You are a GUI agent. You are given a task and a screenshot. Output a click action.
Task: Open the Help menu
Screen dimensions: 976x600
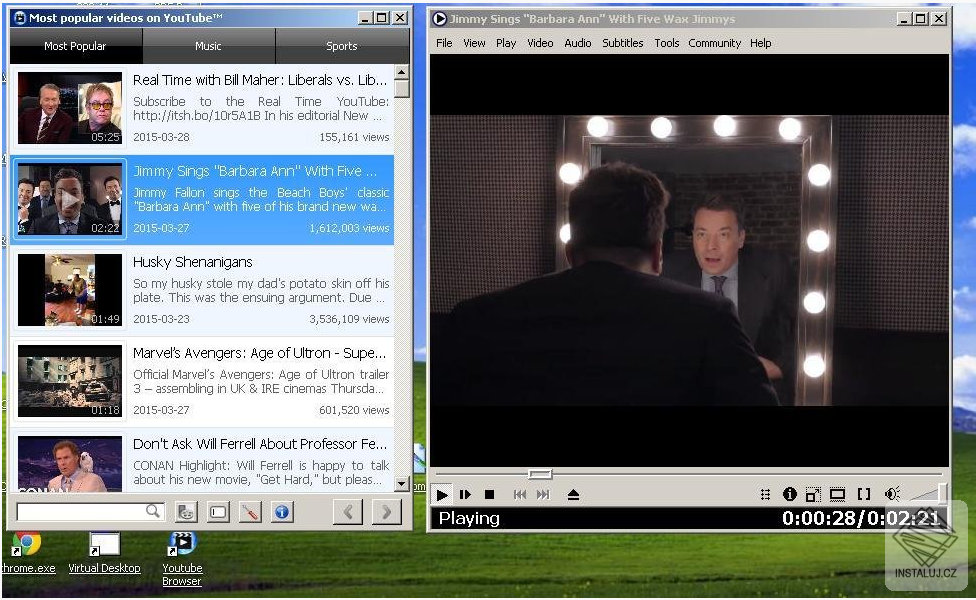760,43
